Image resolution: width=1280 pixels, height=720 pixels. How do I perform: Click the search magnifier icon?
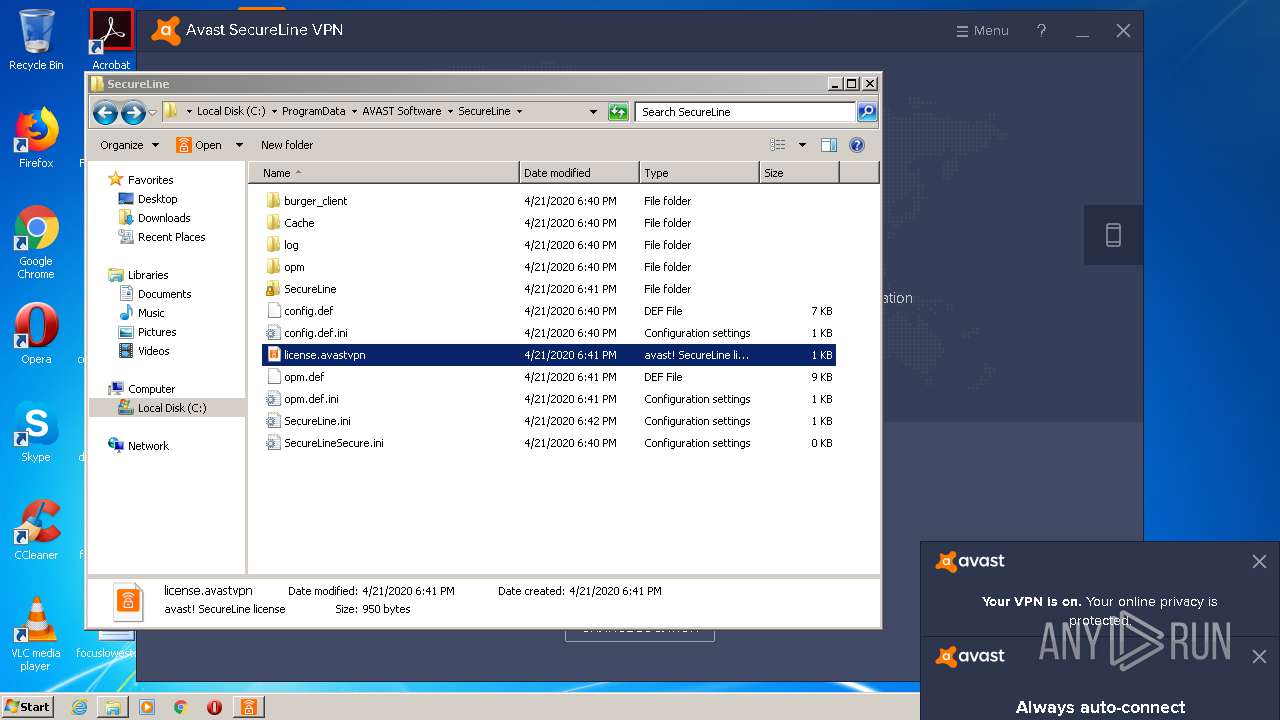pyautogui.click(x=867, y=112)
